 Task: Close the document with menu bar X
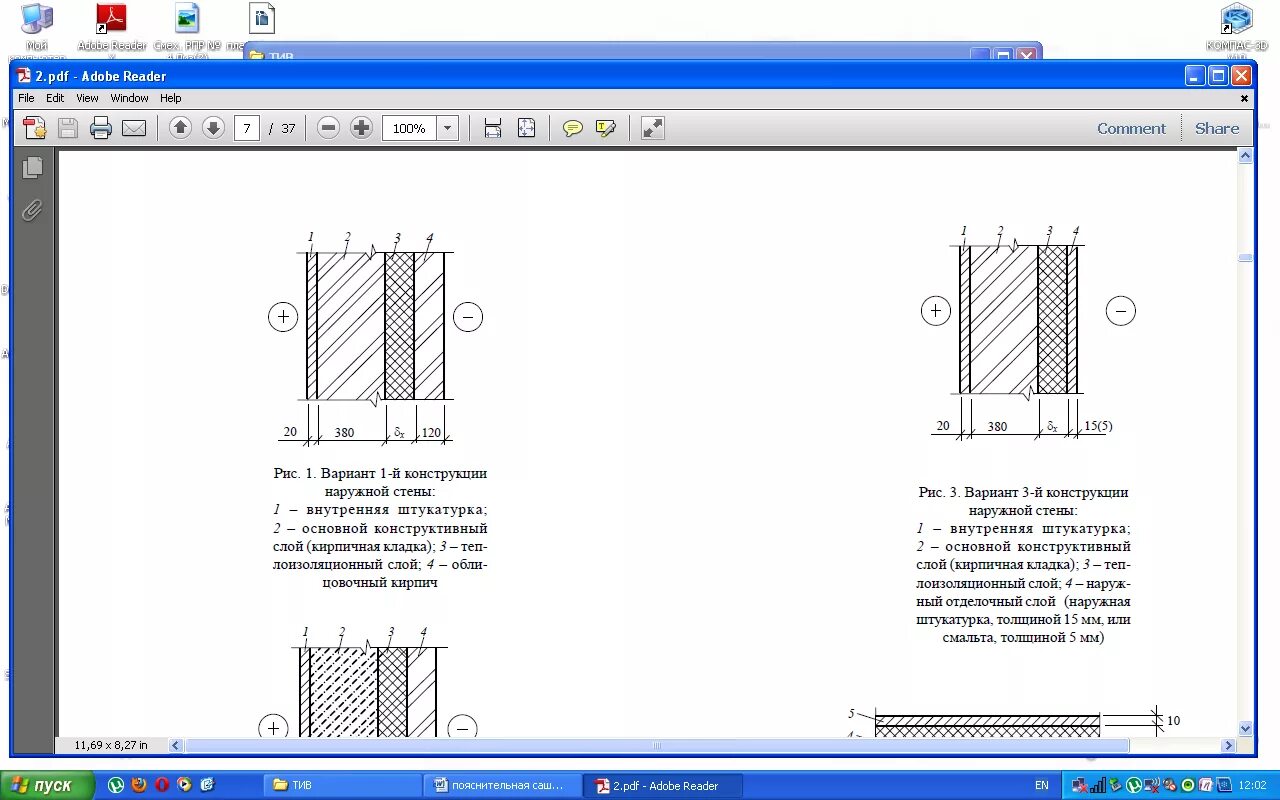point(1244,98)
